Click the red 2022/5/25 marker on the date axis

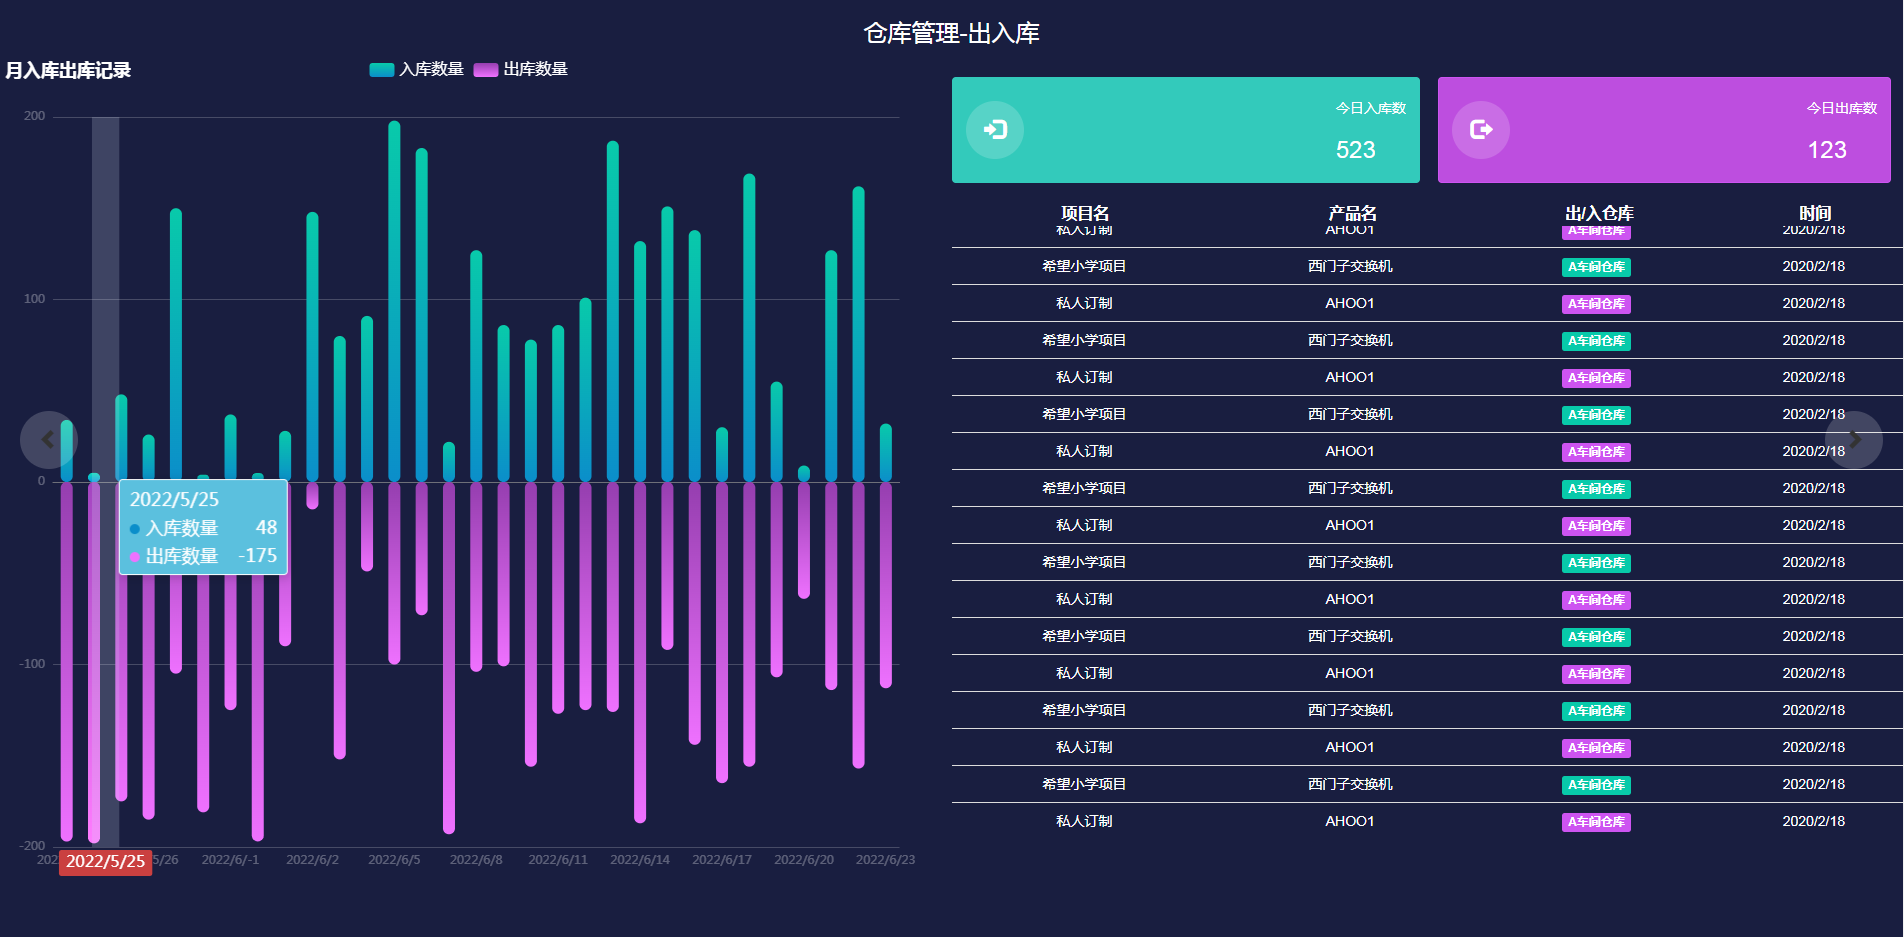pyautogui.click(x=104, y=861)
